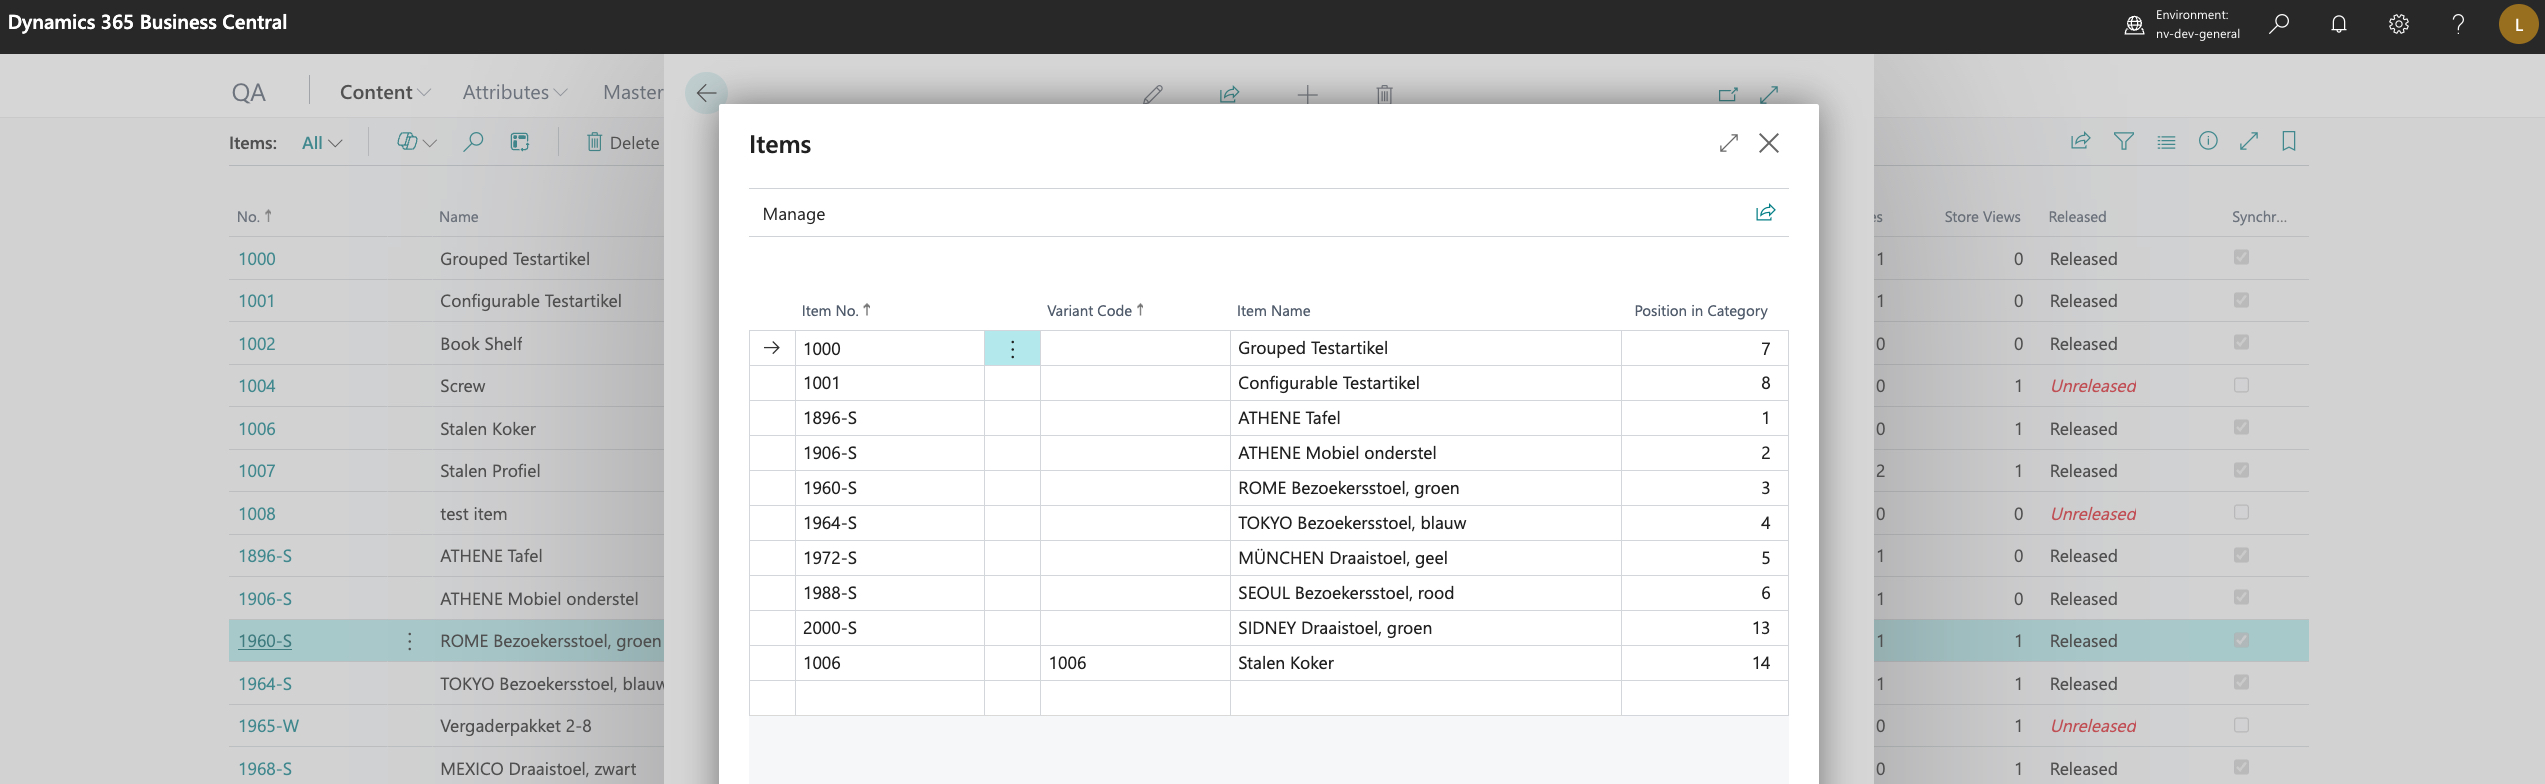Click the Store Views column header
This screenshot has width=2545, height=784.
point(1982,217)
